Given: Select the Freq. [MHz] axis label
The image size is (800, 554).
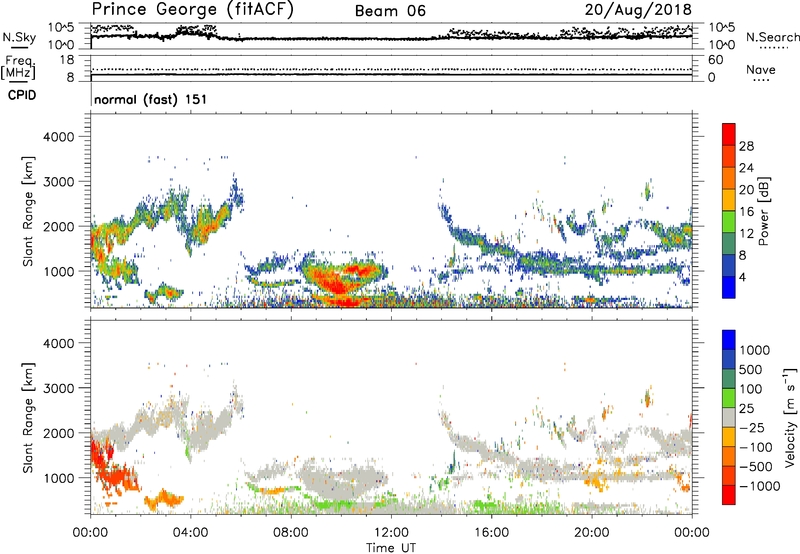Looking at the screenshot, I should click(x=18, y=67).
